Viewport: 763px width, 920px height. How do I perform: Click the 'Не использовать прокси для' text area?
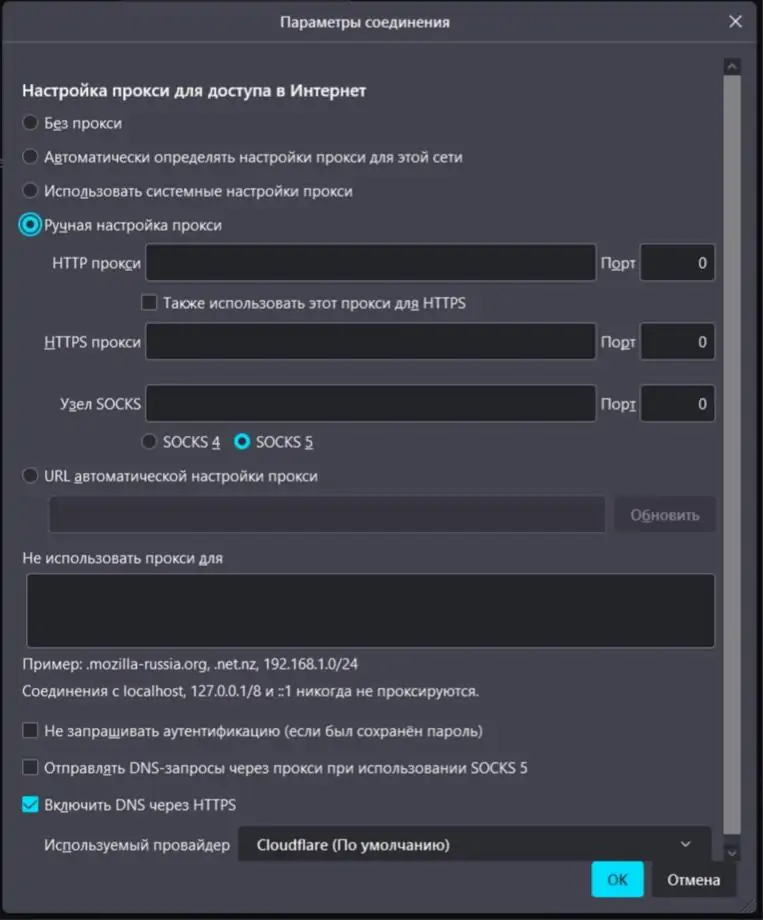pos(370,610)
